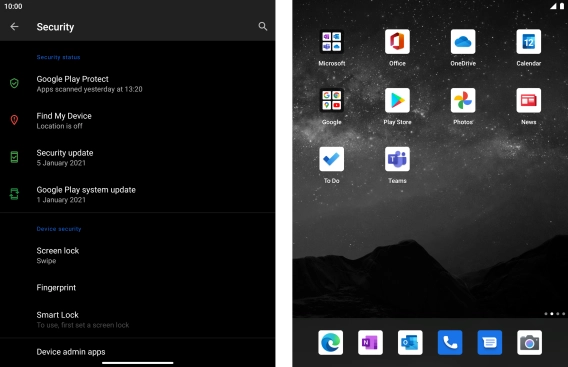Open the Phone dialer from the dock
Image resolution: width=568 pixels, height=367 pixels.
tap(450, 342)
